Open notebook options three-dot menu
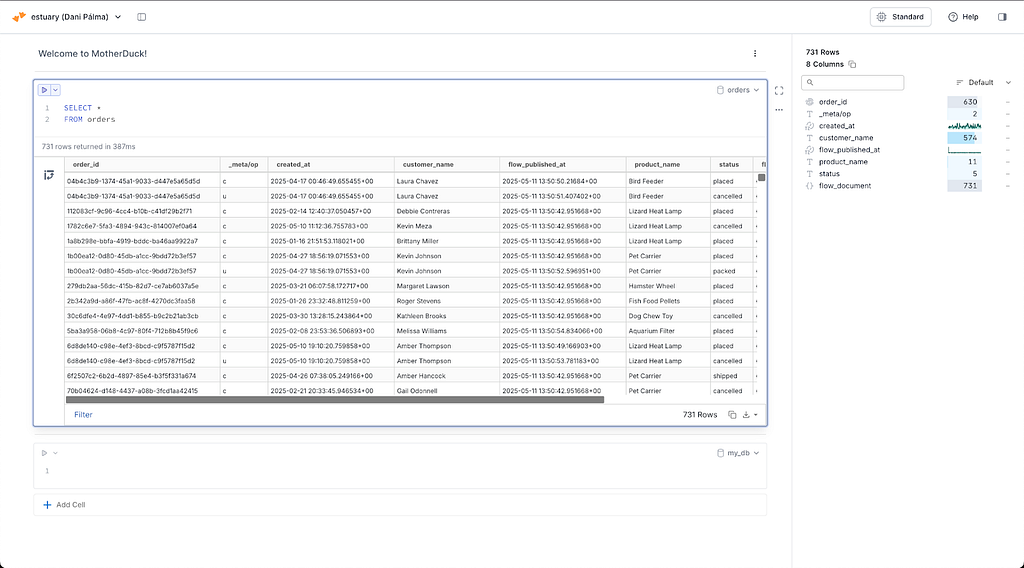Screen dimensions: 1024x568 tap(755, 54)
